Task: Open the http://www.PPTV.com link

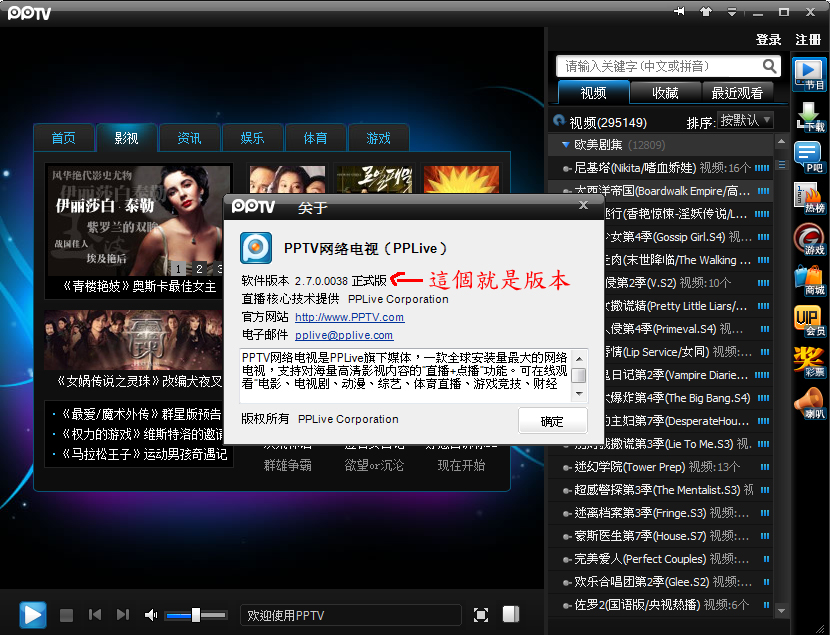Action: [x=349, y=317]
